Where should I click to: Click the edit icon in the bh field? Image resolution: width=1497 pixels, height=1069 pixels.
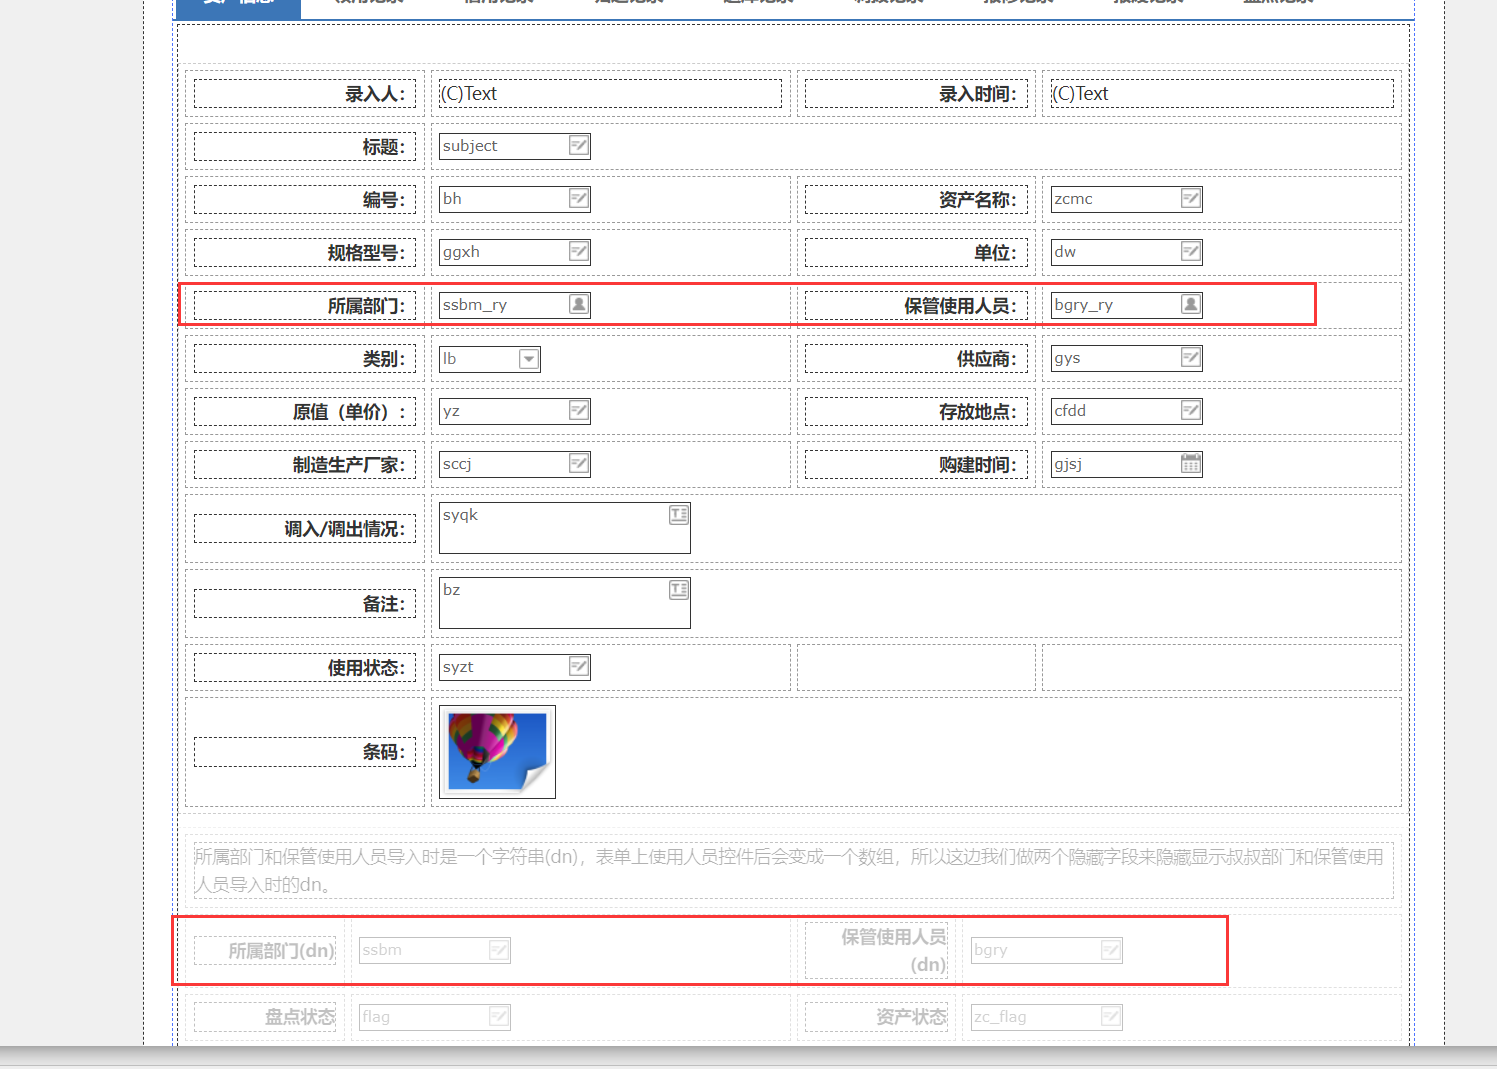tap(579, 199)
